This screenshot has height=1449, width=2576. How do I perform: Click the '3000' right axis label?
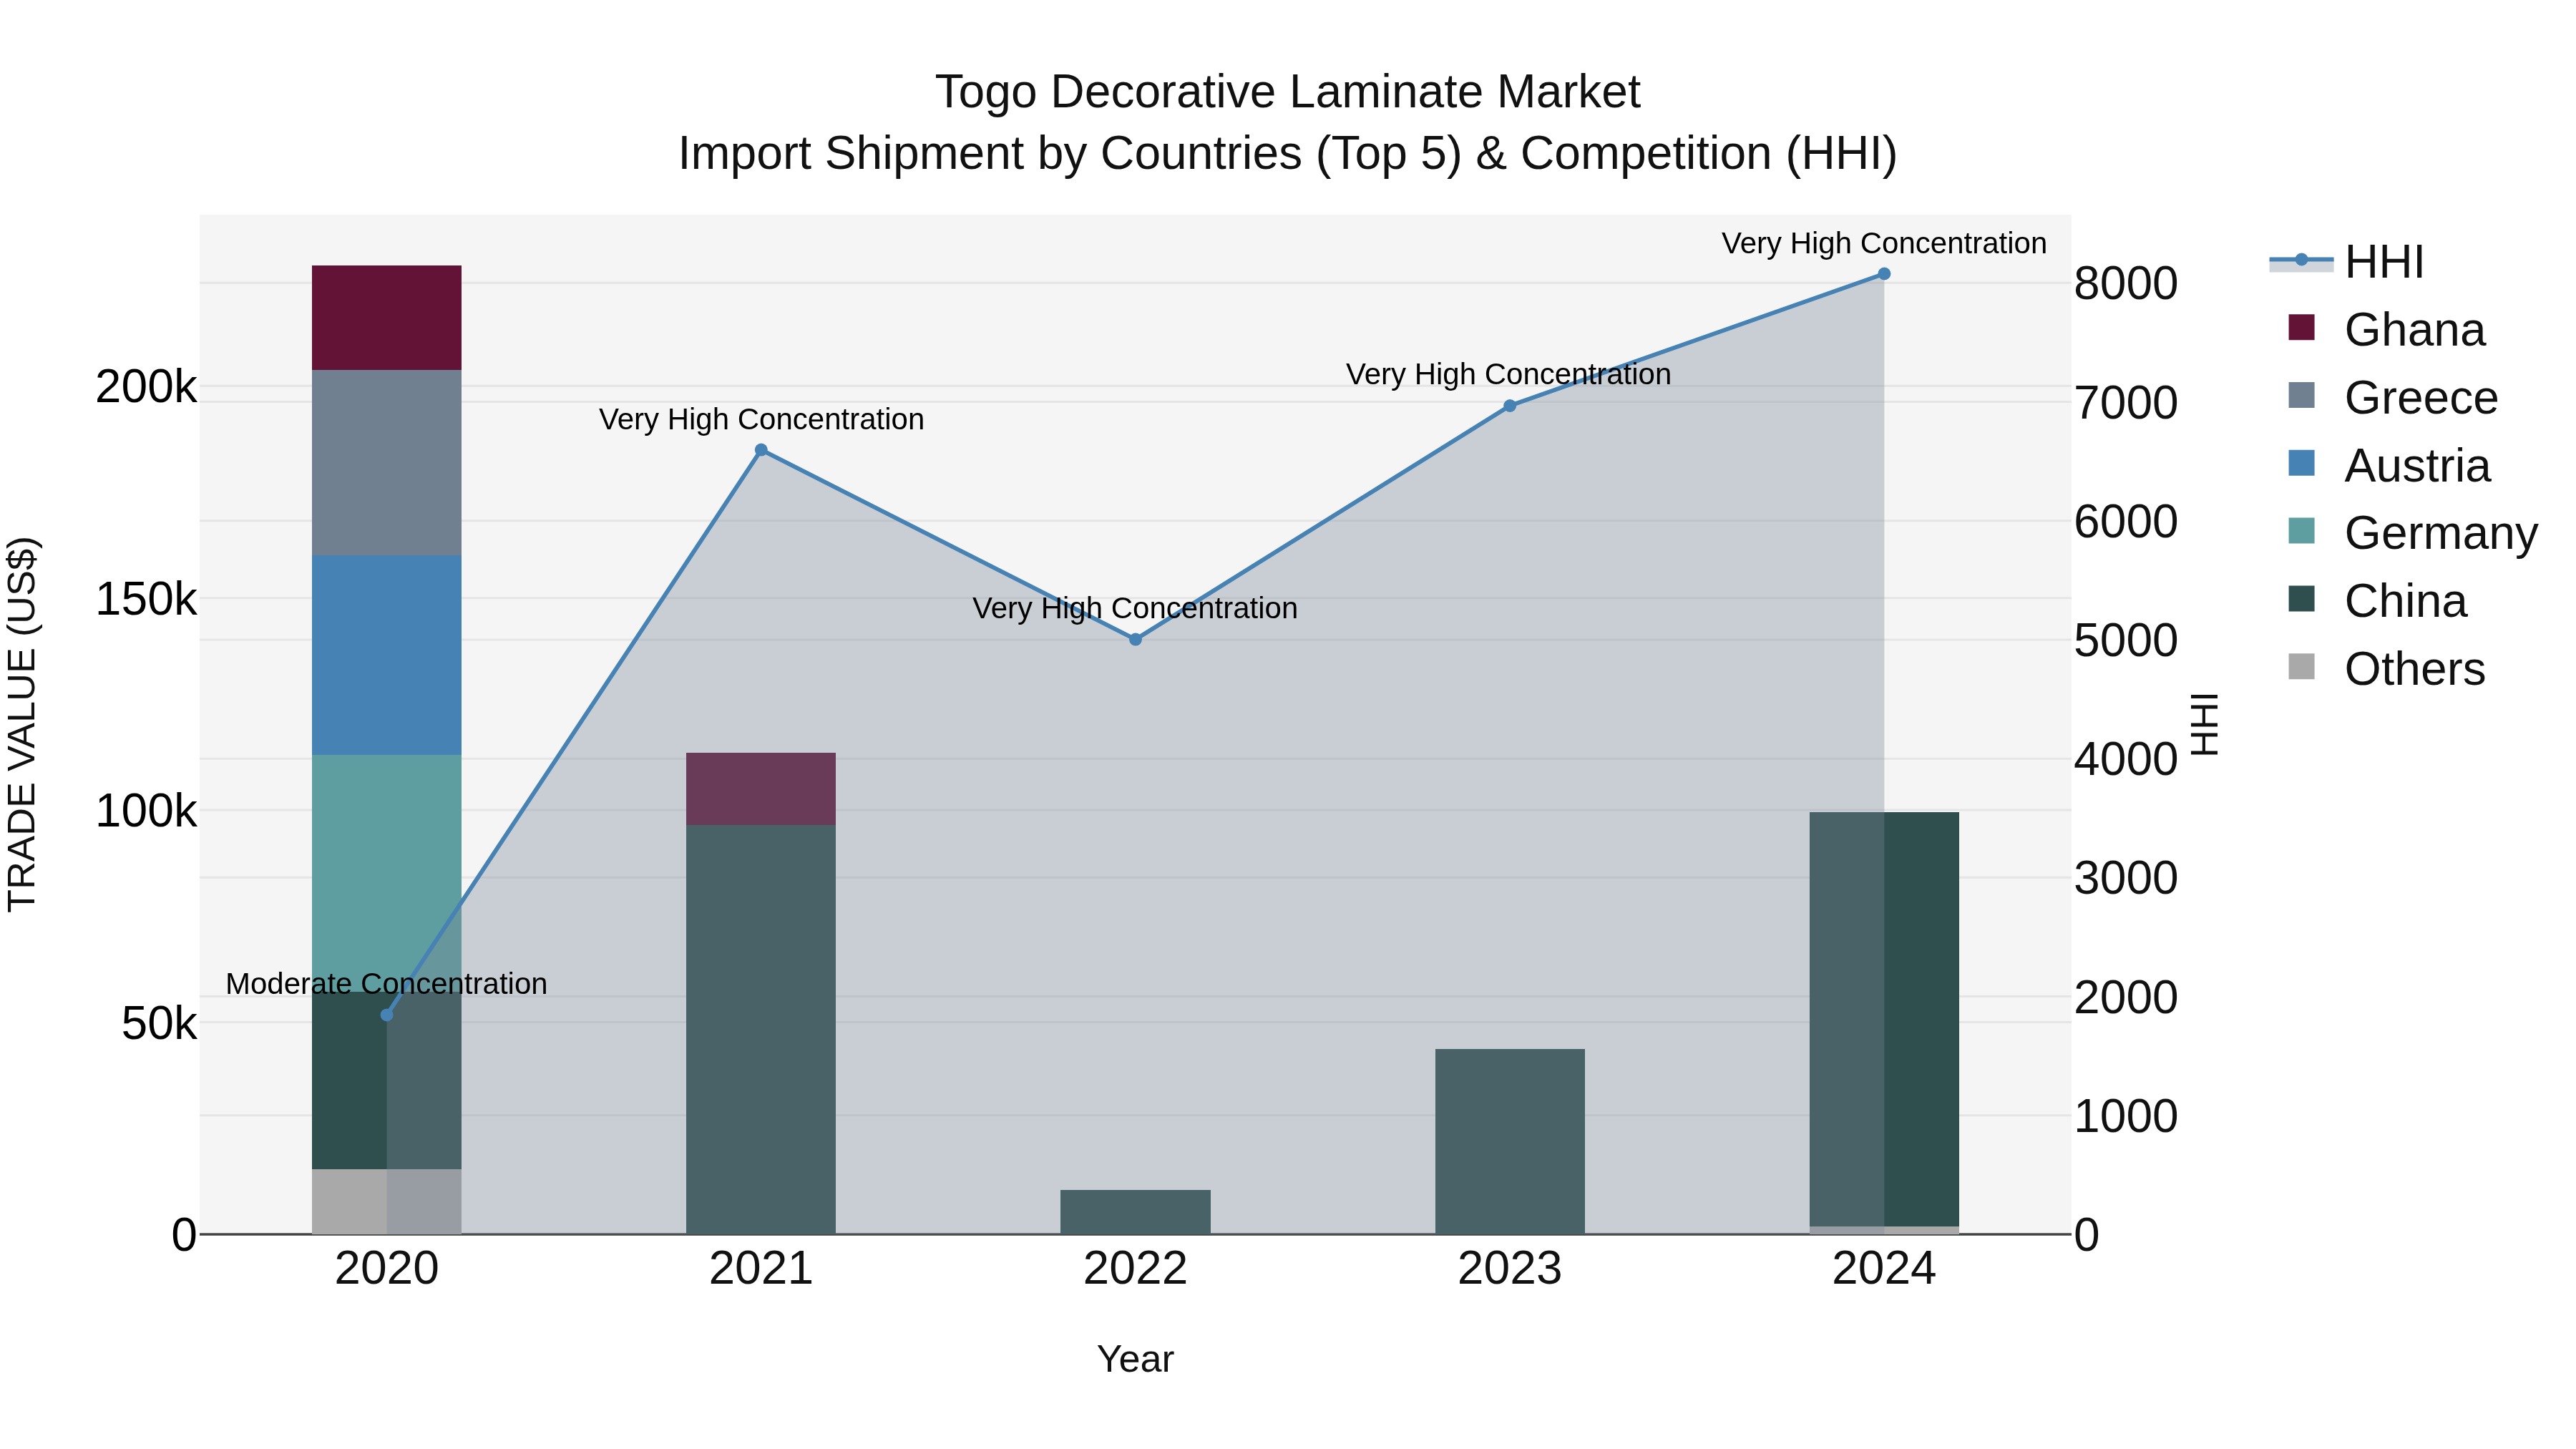[x=2126, y=878]
